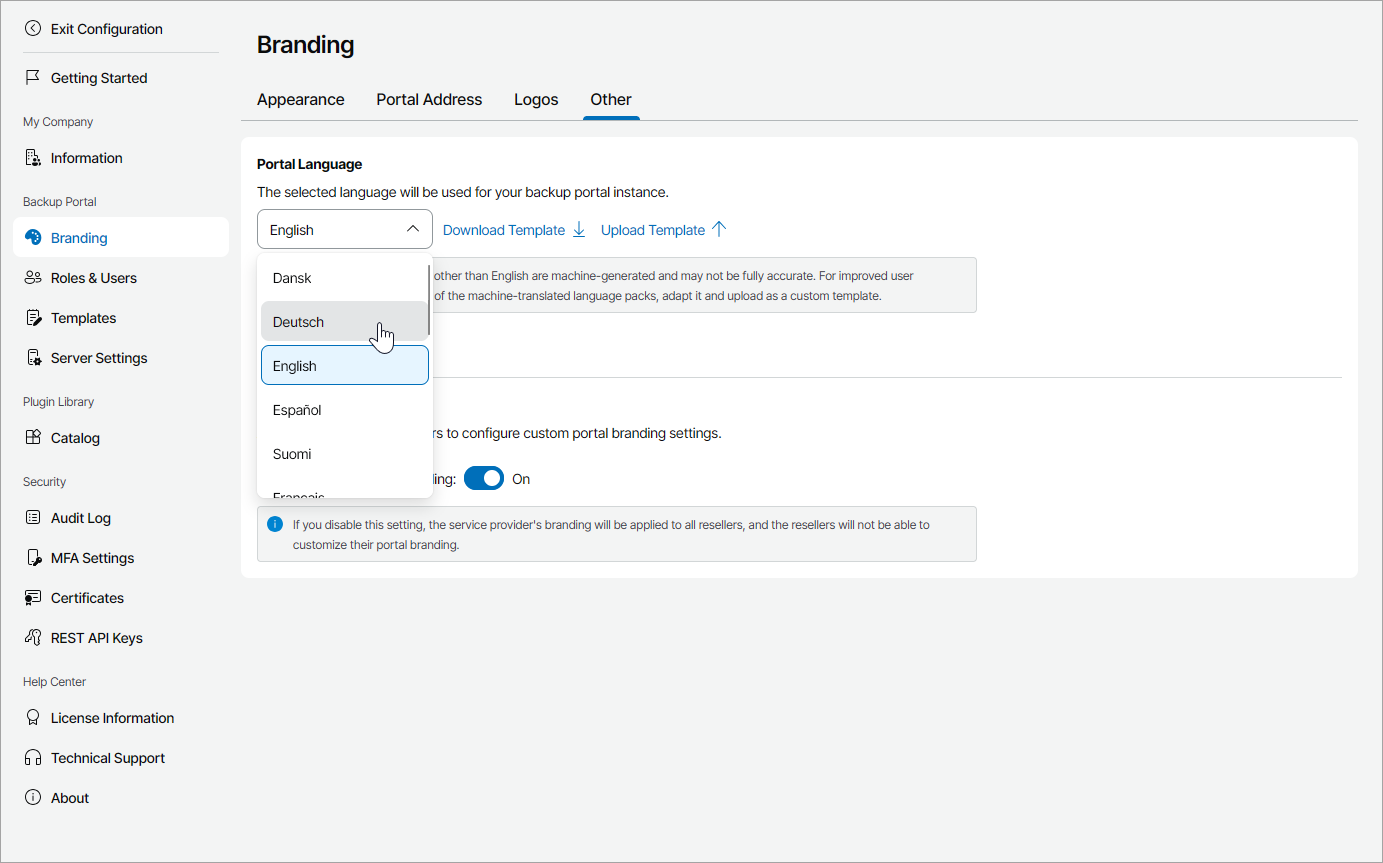Switch to the Appearance tab
This screenshot has width=1383, height=863.
coord(300,100)
